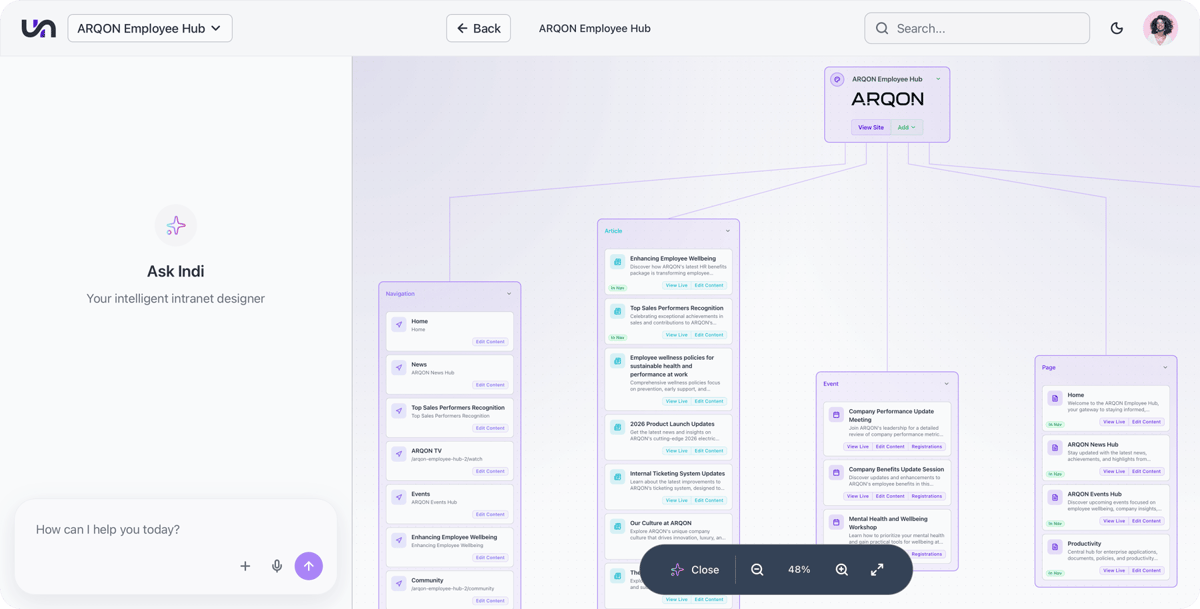1200x609 pixels.
Task: Collapse the Navigation panel chevron
Action: tap(509, 294)
